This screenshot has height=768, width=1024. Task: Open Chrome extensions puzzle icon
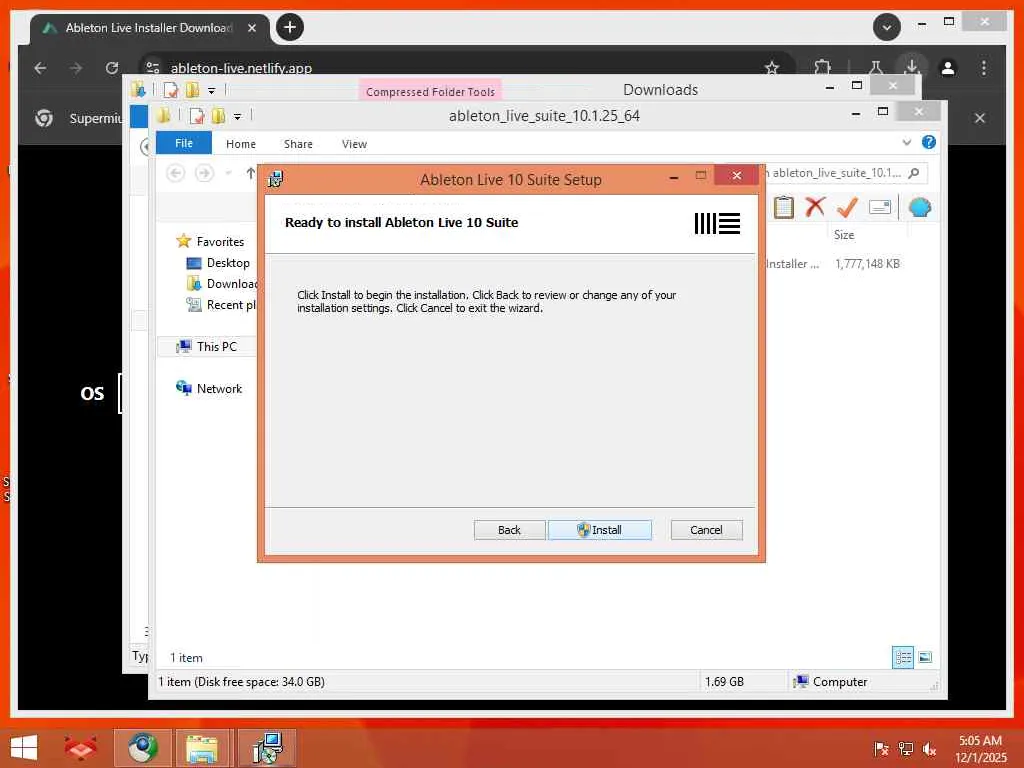(x=823, y=68)
